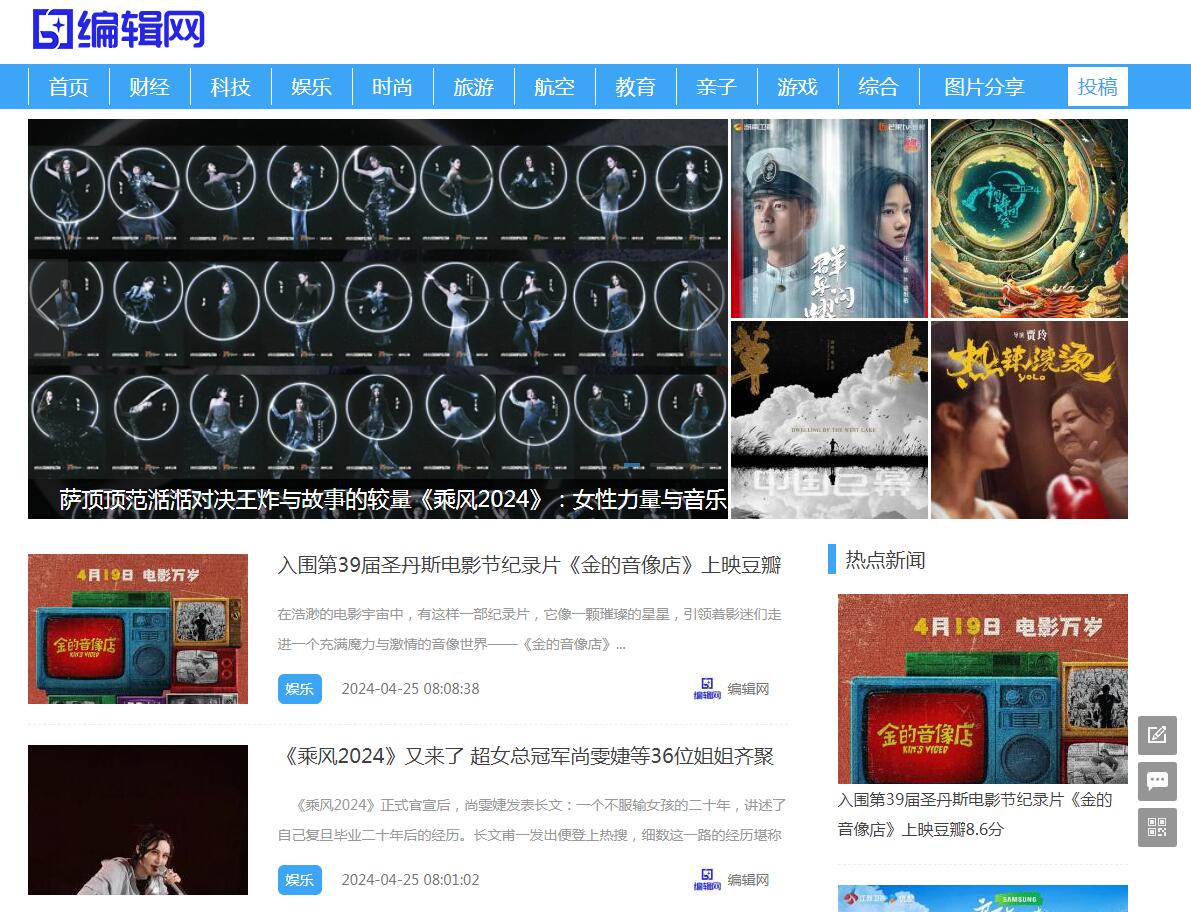Click the 娱乐 tag on the 金的音像店 article
The width and height of the screenshot is (1191, 912).
coord(299,689)
